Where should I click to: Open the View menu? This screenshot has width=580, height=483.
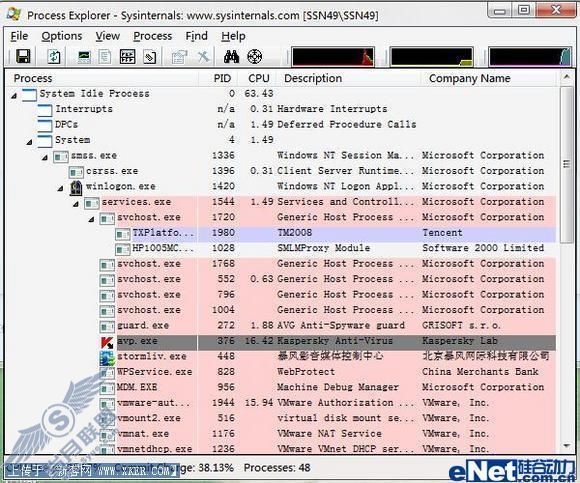[x=108, y=36]
